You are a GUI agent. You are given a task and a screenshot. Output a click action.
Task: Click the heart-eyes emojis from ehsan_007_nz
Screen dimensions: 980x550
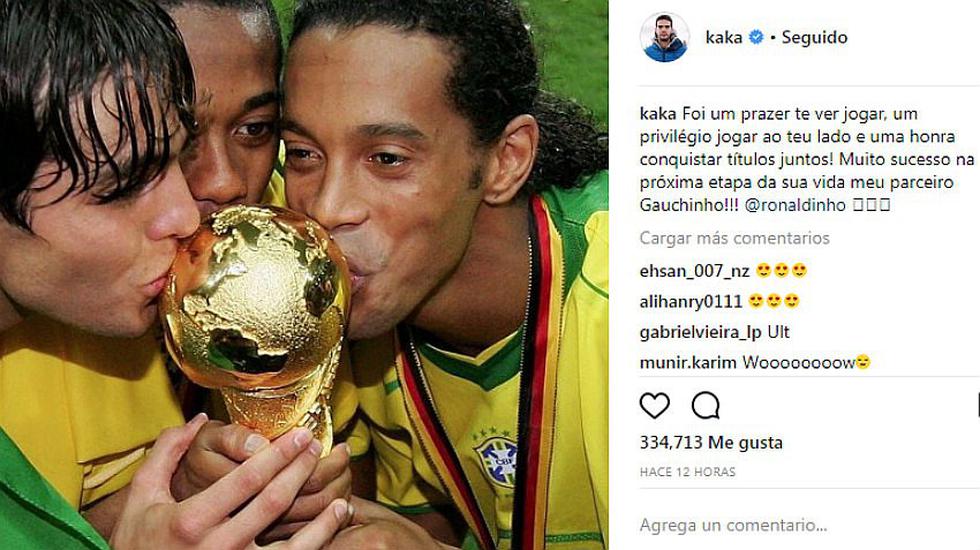pyautogui.click(x=781, y=271)
